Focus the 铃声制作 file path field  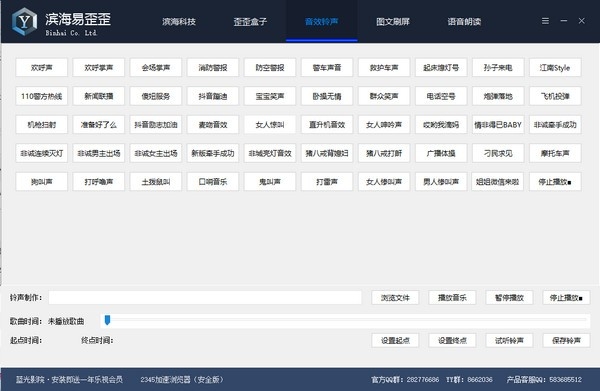tap(205, 298)
